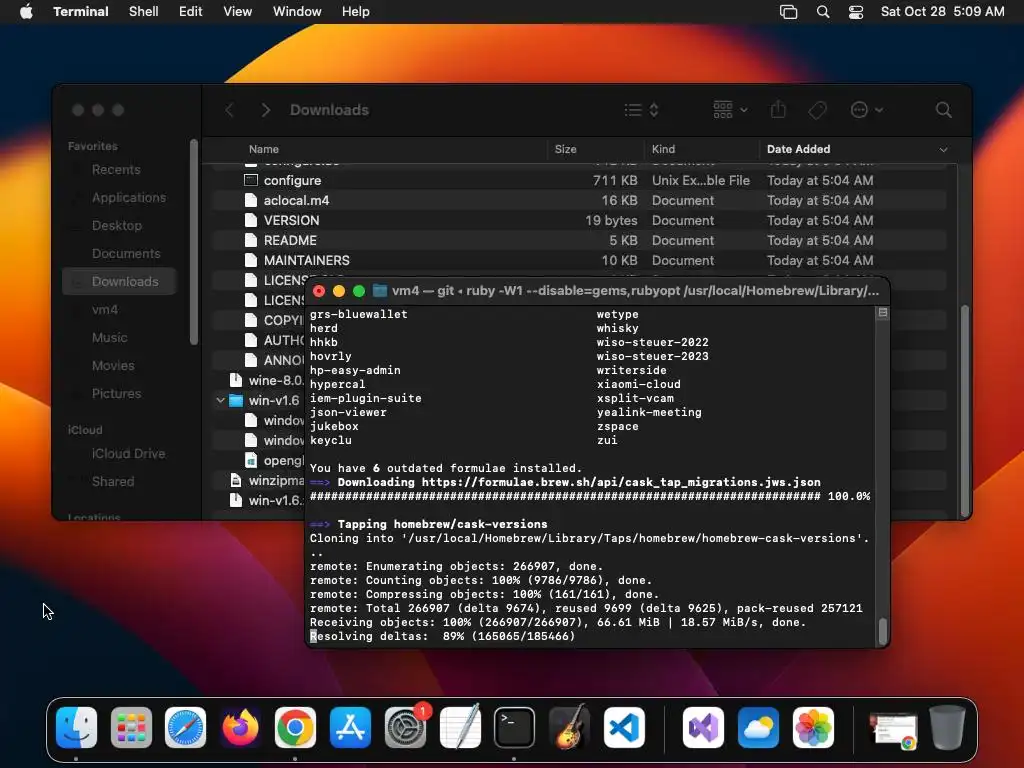Select the configure file row

click(x=579, y=180)
